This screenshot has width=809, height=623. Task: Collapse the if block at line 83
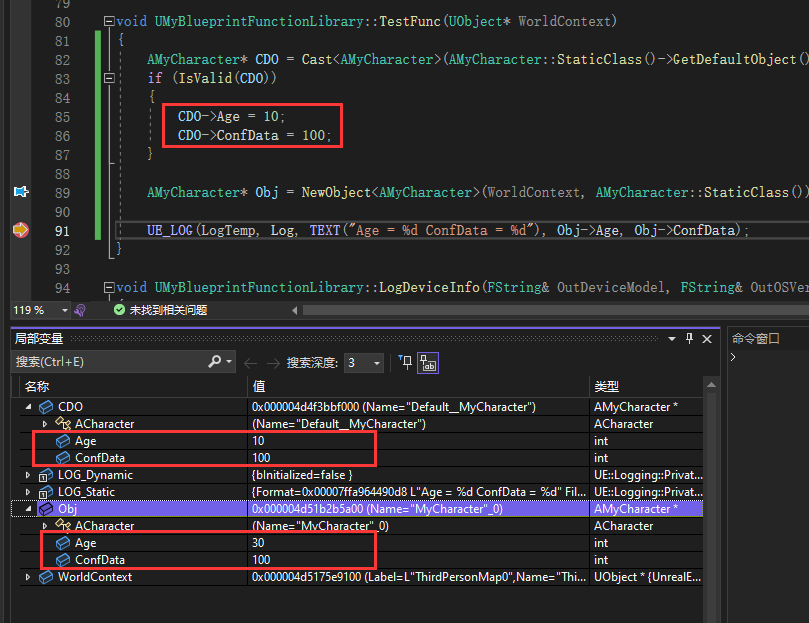(109, 78)
